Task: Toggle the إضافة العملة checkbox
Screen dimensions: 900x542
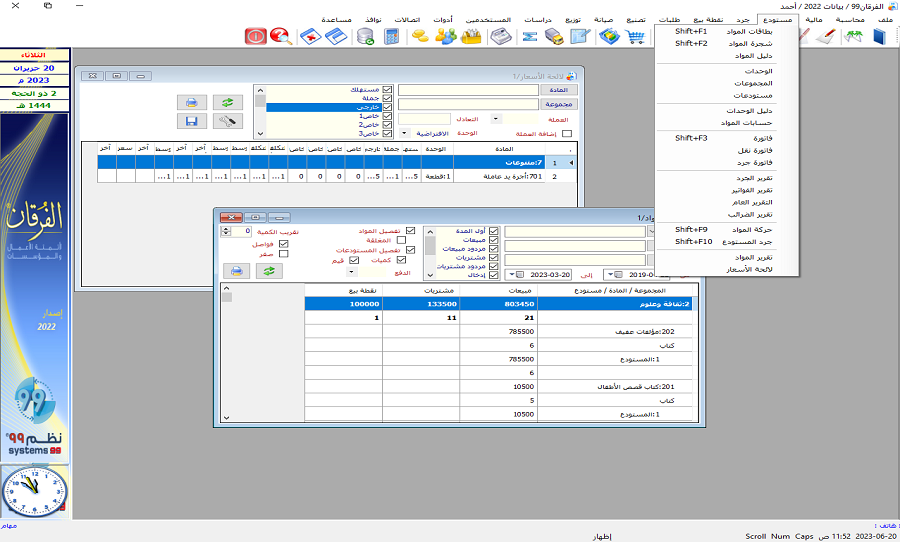Action: point(567,133)
